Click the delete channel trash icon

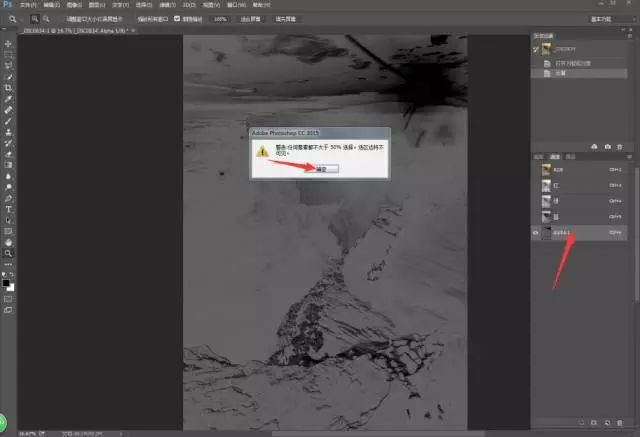click(621, 422)
